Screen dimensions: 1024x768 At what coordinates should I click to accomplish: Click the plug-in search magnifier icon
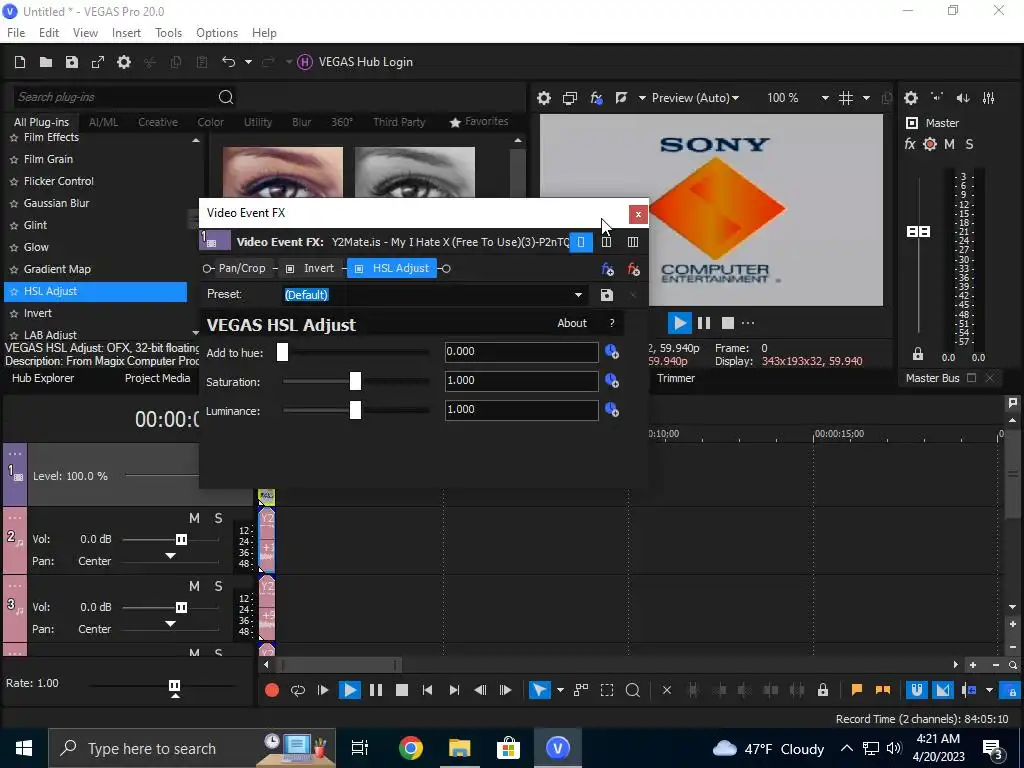(226, 97)
